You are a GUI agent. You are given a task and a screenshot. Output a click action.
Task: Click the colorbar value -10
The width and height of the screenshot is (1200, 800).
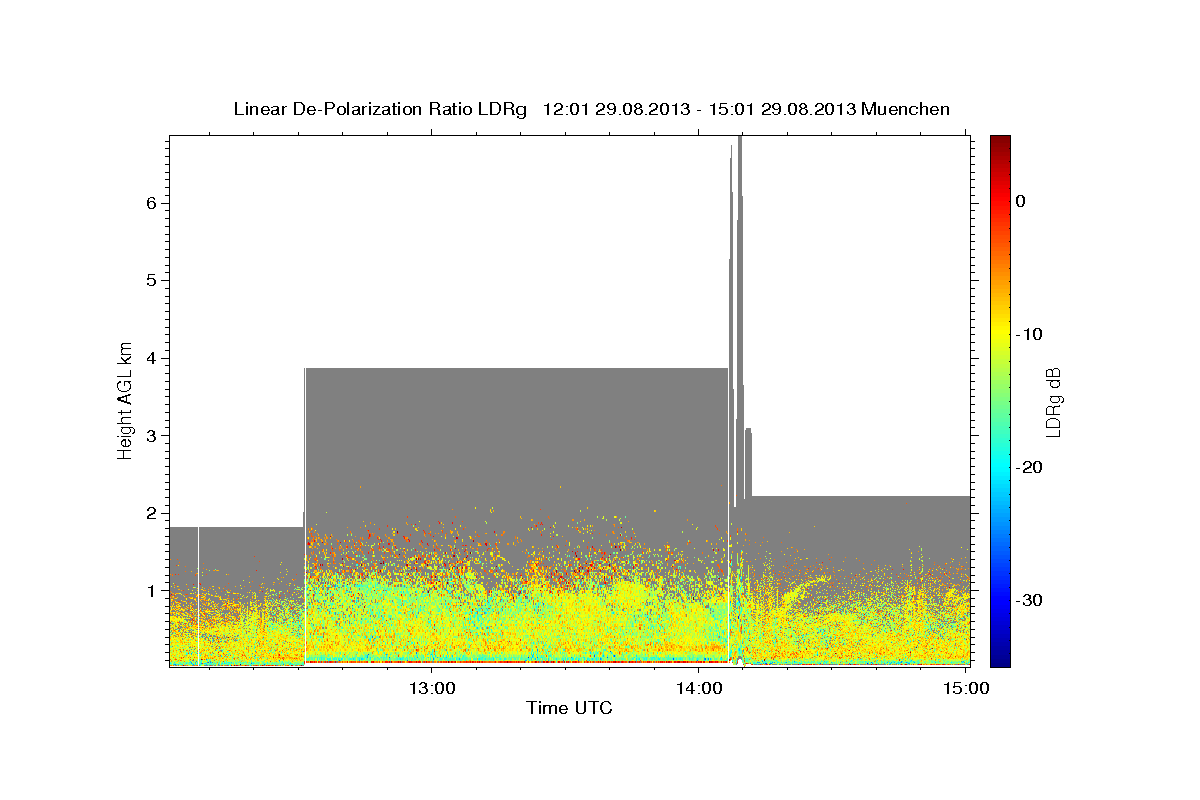click(1030, 334)
